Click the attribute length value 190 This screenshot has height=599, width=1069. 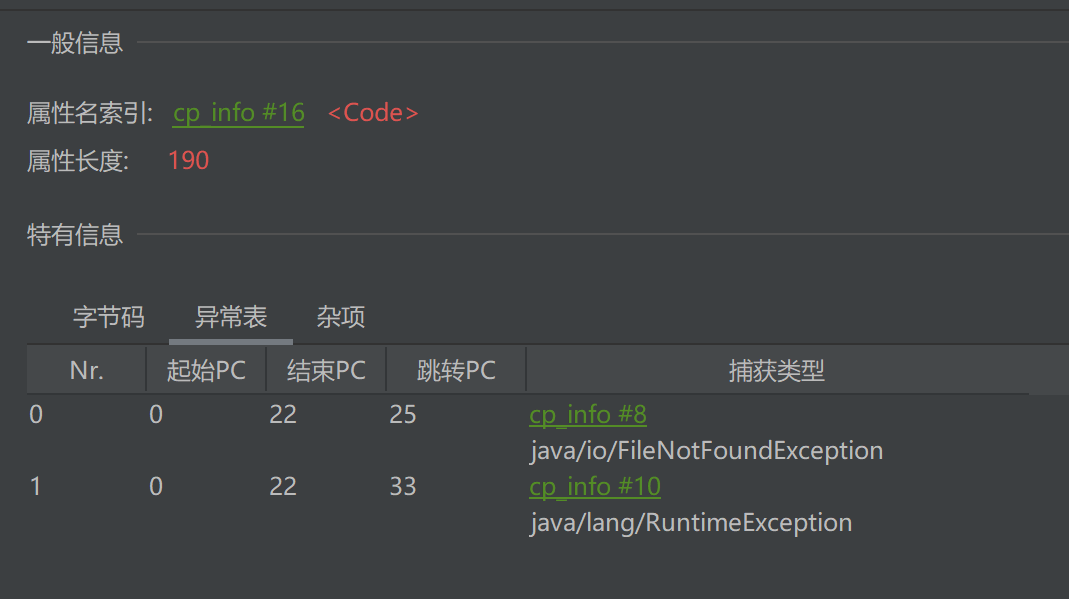(x=188, y=161)
